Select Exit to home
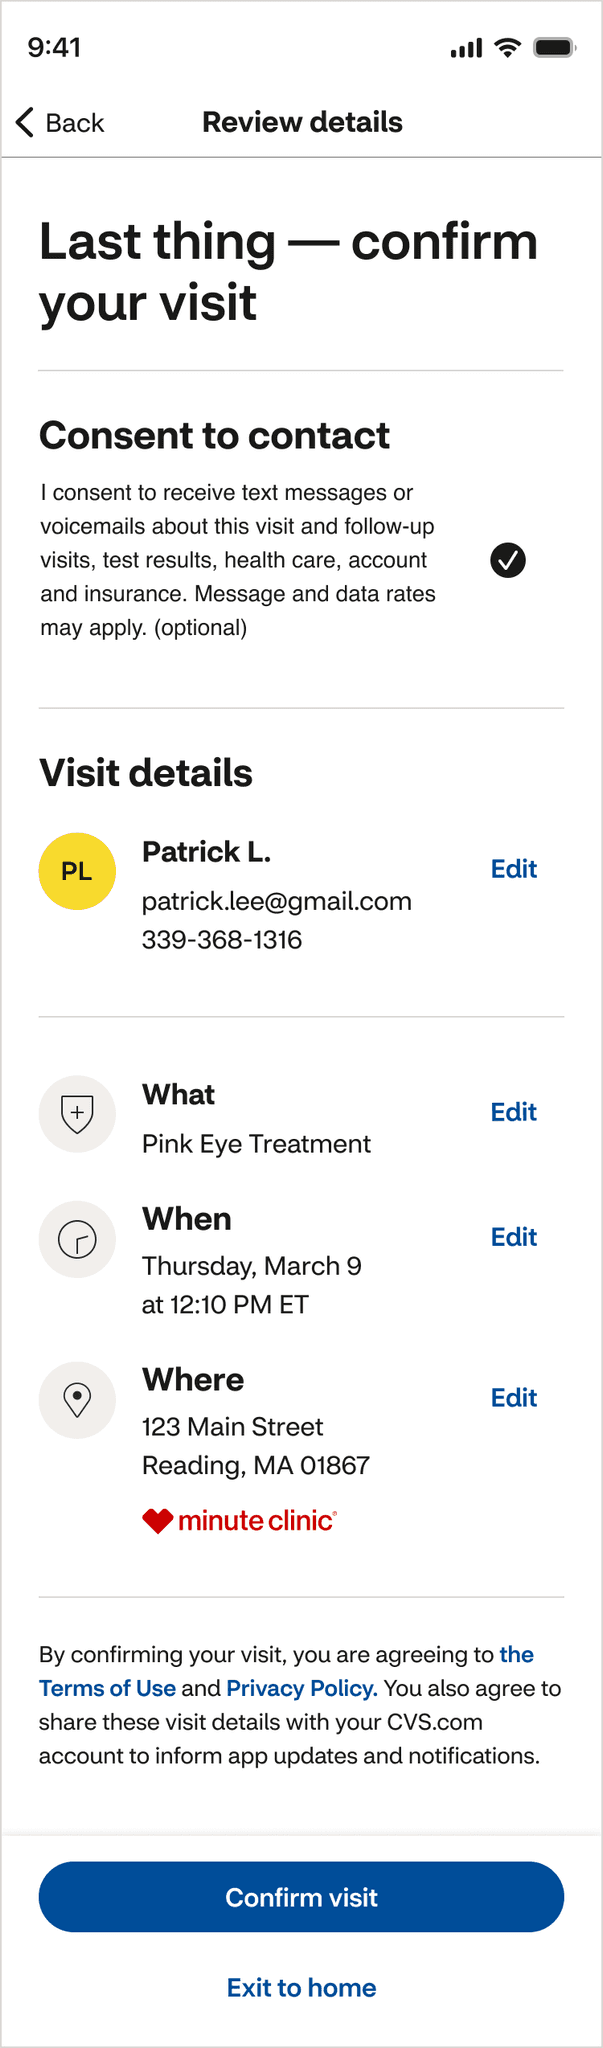Viewport: 603px width, 2048px height. 301,1987
